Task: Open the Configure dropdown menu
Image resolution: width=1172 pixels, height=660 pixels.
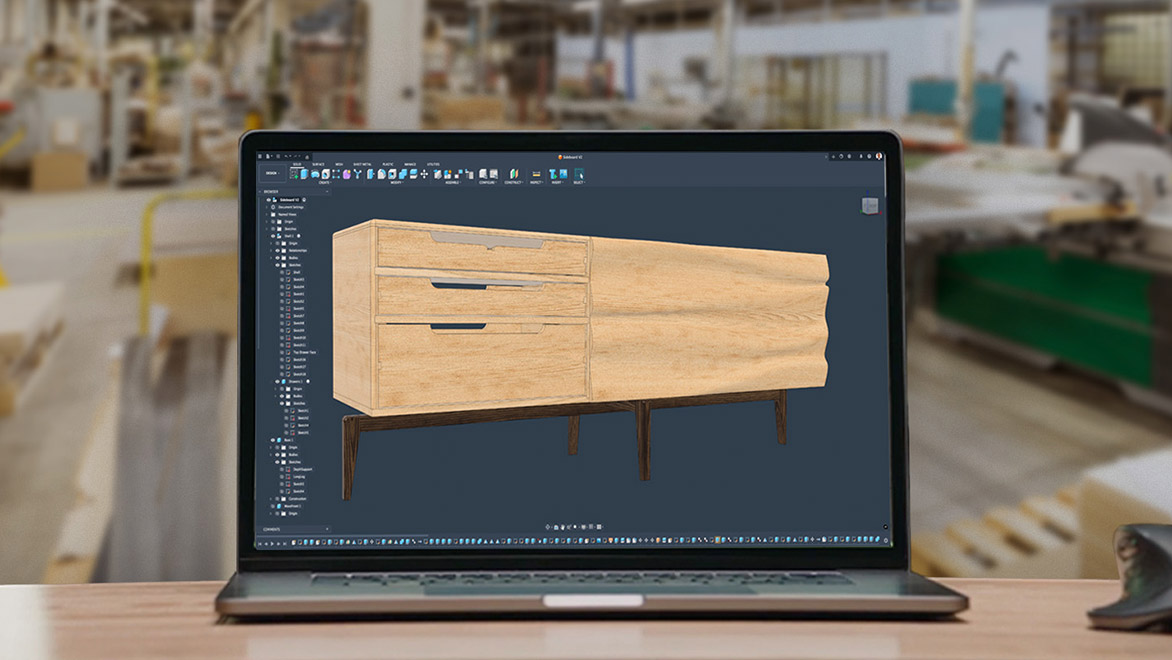Action: click(487, 182)
